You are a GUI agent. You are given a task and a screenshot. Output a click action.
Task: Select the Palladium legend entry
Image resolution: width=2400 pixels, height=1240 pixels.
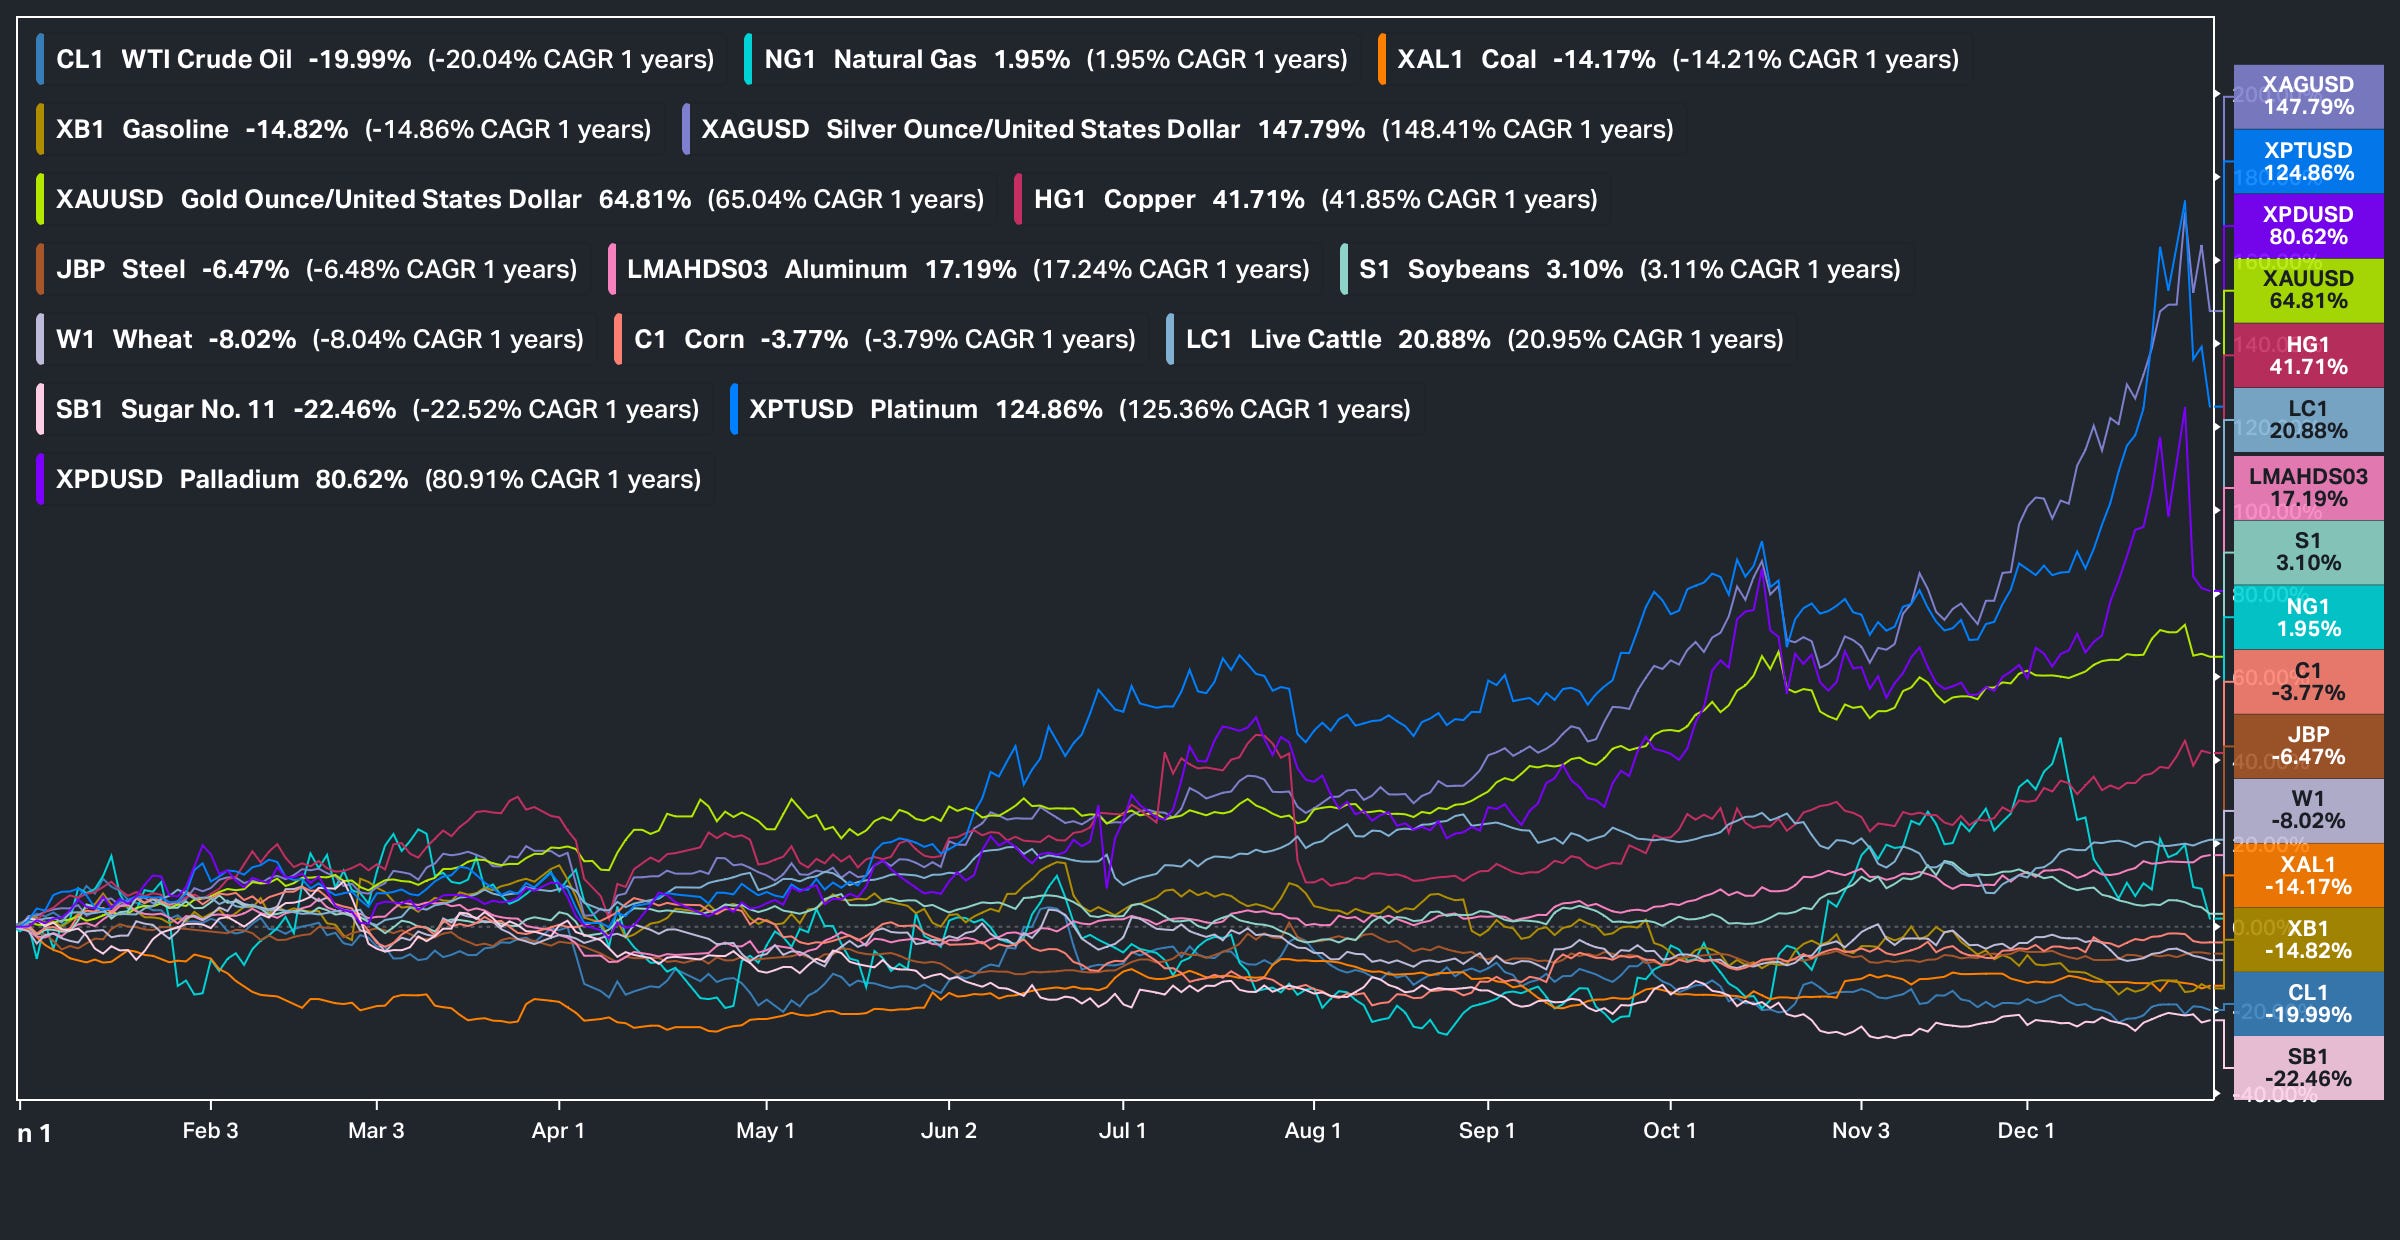tap(239, 480)
